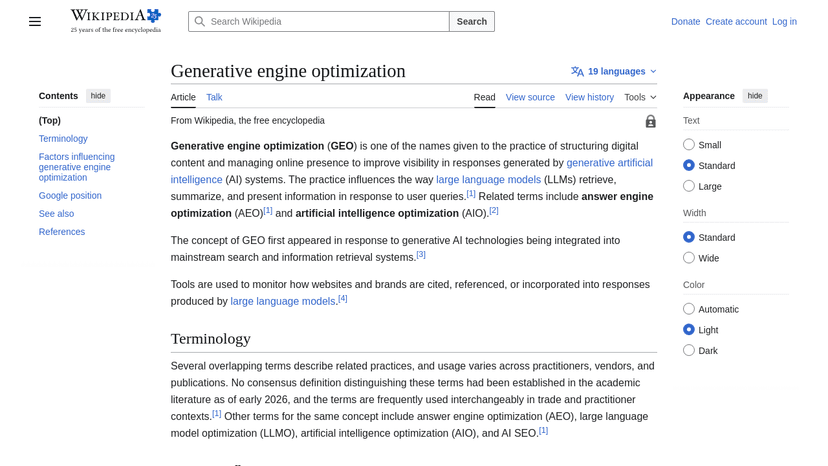
Task: Click the language translation icon
Action: click(x=577, y=71)
